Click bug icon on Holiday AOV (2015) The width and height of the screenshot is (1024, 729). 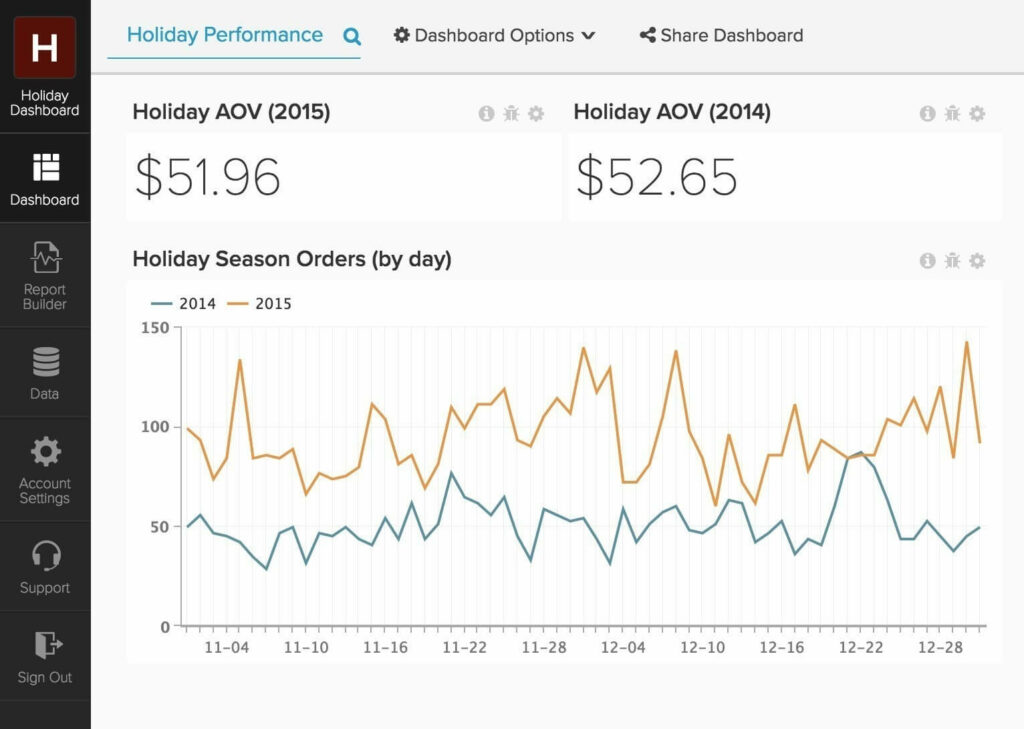click(x=511, y=114)
